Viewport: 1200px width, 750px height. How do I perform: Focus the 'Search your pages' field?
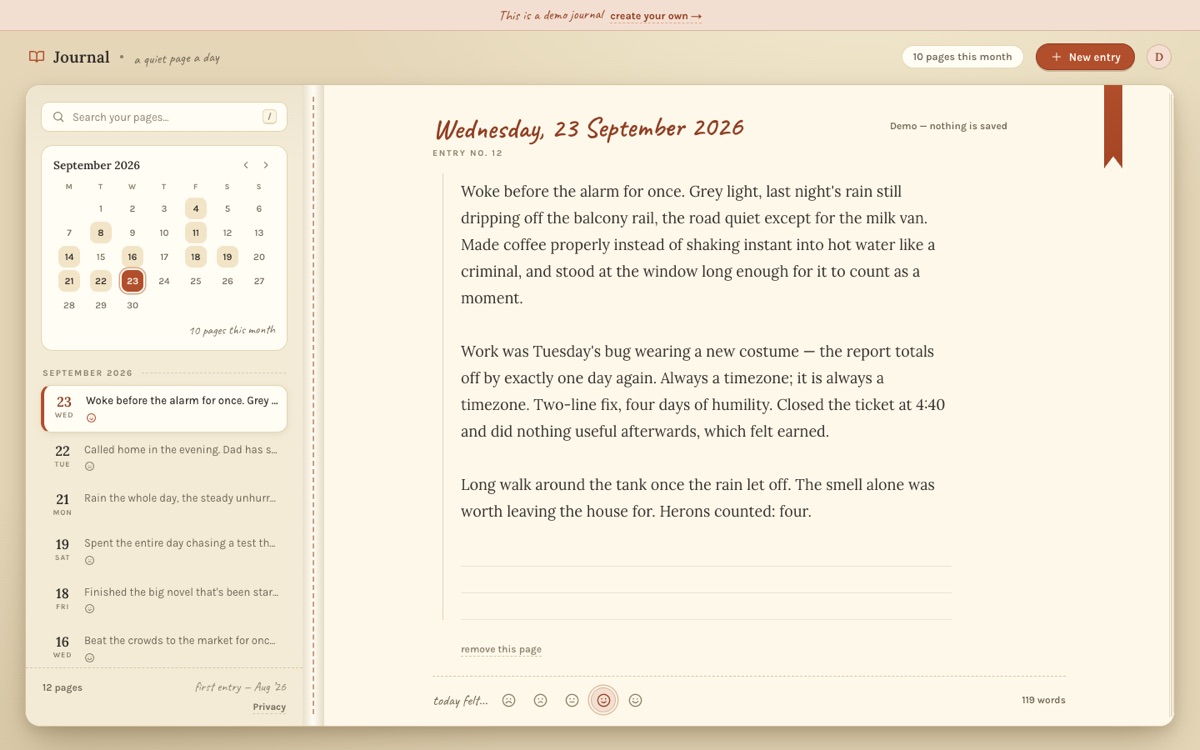[164, 117]
